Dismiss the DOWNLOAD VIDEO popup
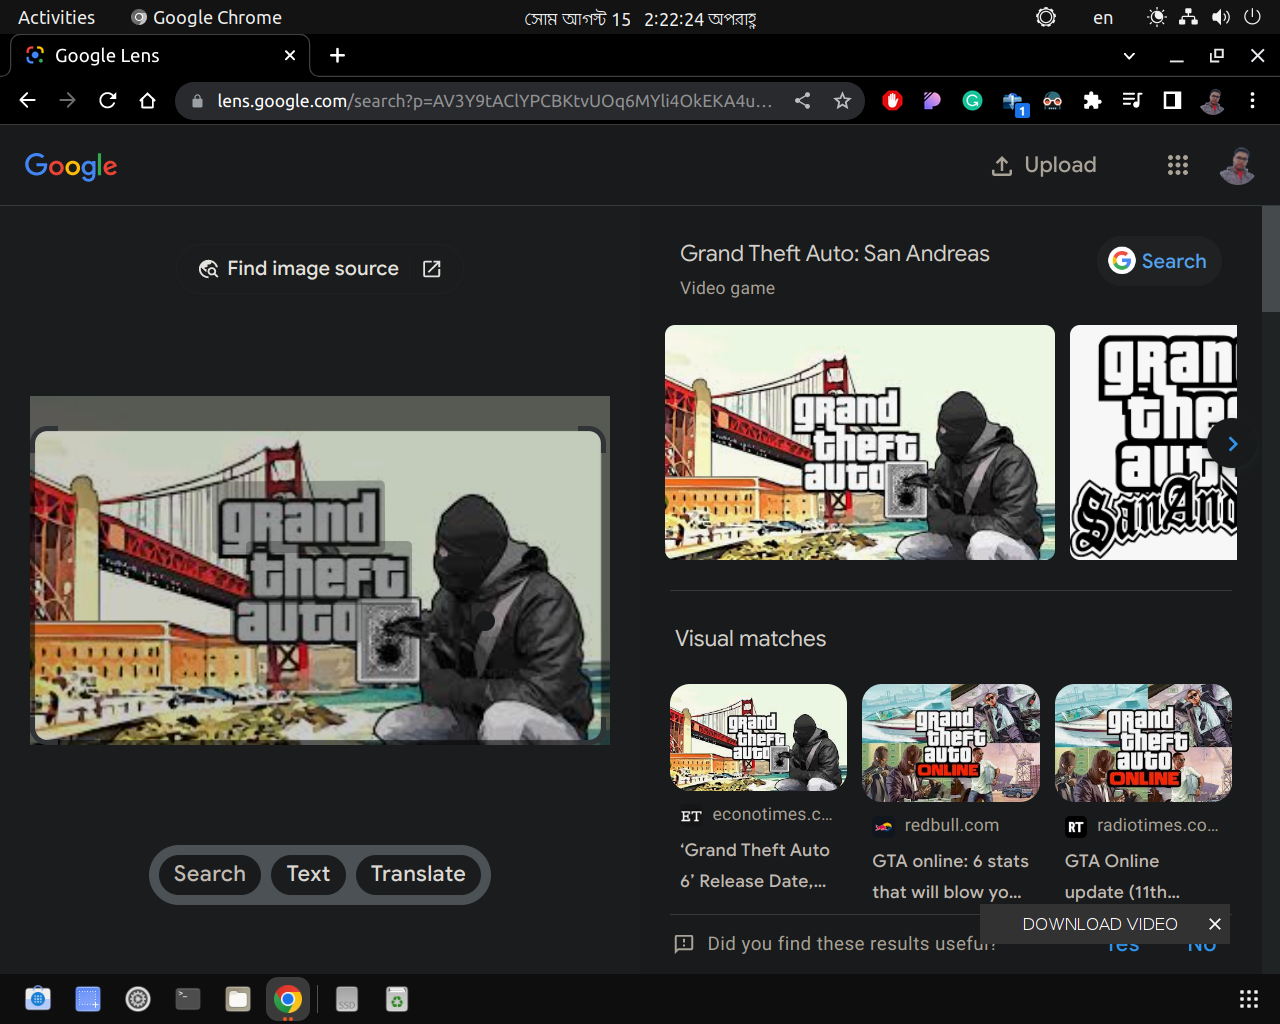This screenshot has width=1280, height=1024. tap(1214, 924)
